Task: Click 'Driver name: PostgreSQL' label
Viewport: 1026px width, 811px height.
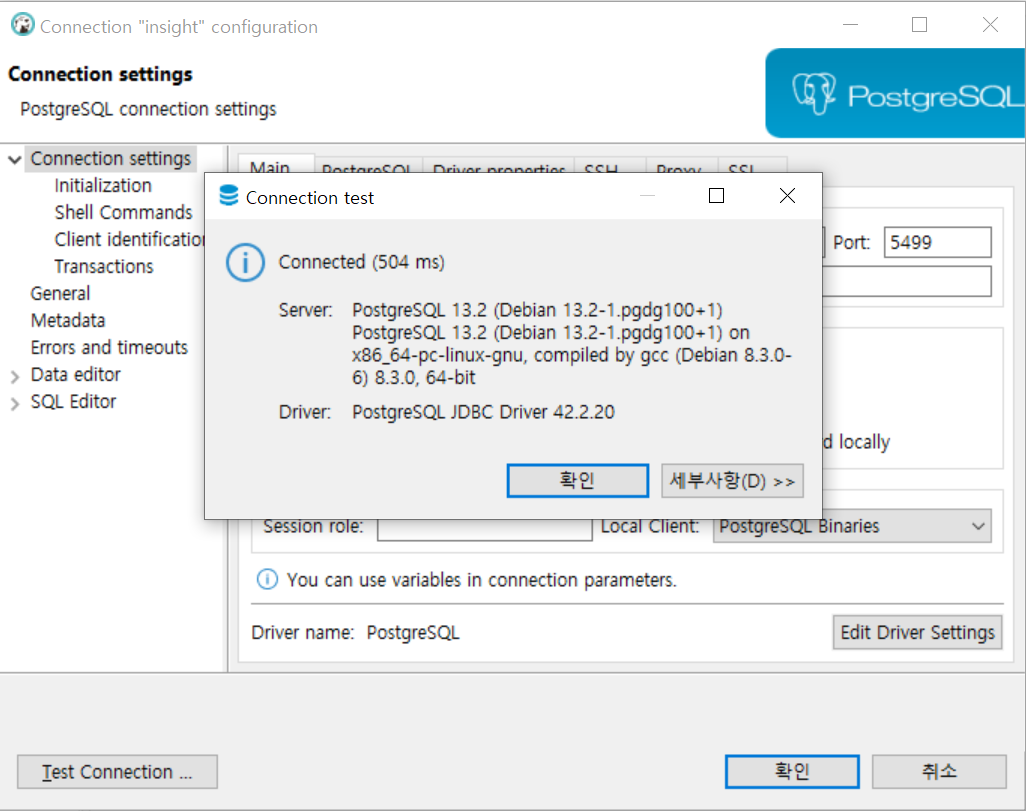Action: [355, 632]
